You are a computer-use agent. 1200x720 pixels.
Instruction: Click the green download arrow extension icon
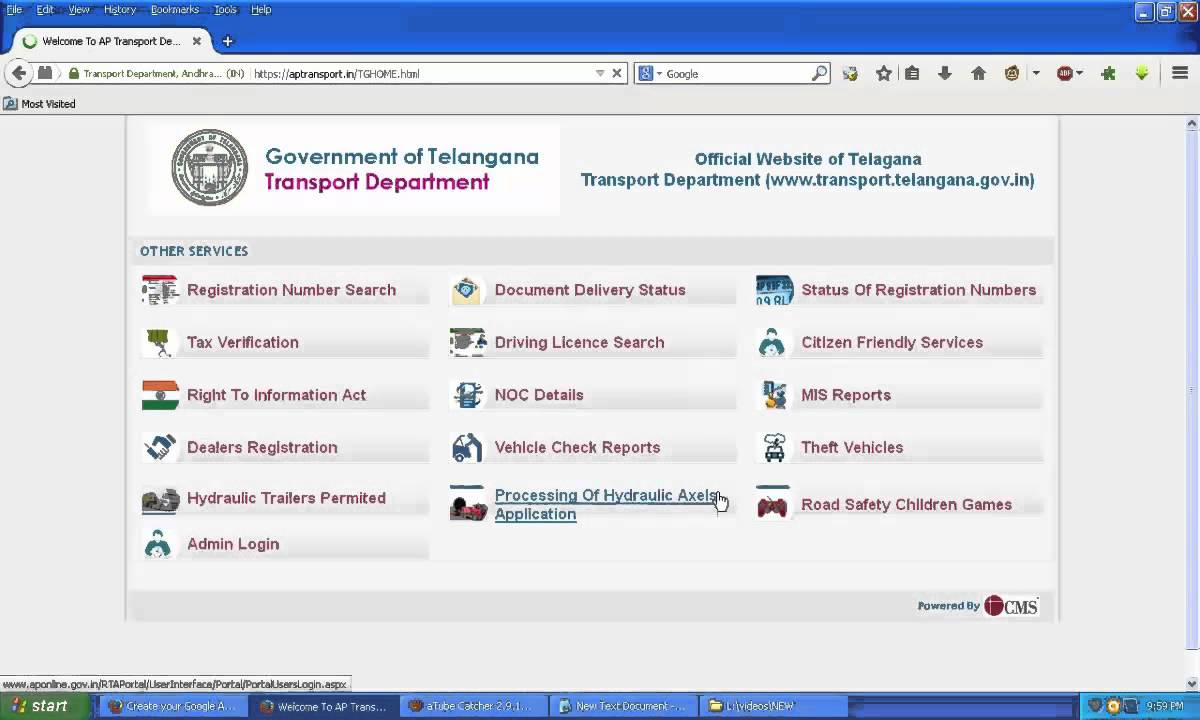tap(1142, 73)
